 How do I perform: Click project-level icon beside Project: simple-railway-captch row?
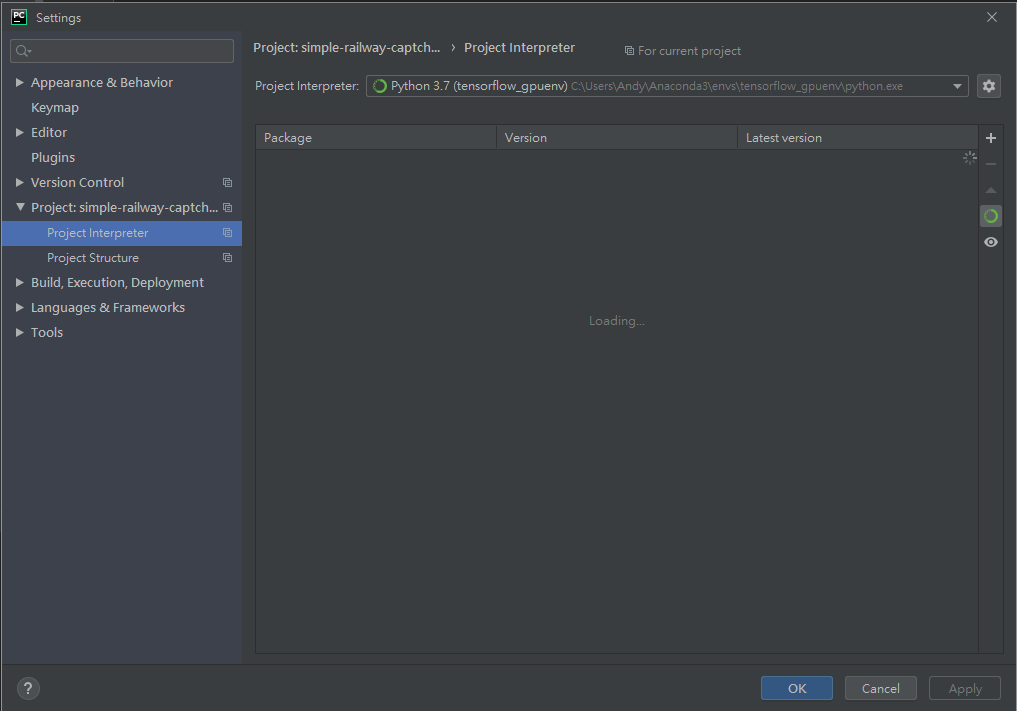coord(227,208)
